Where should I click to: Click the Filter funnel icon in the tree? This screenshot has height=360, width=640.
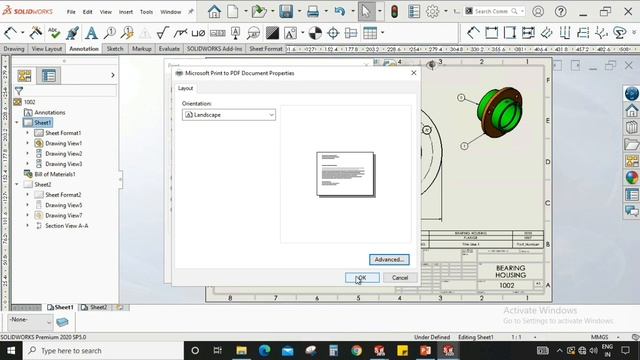point(19,91)
